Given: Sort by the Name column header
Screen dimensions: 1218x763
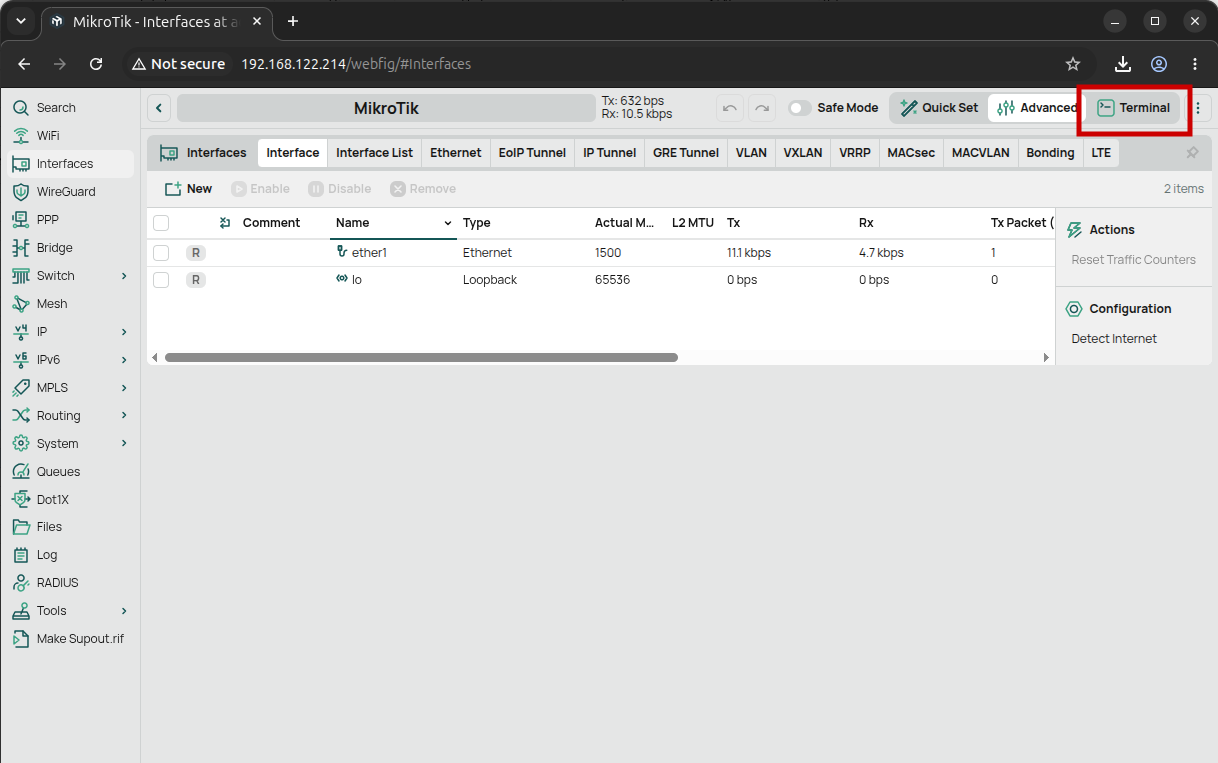Looking at the screenshot, I should (393, 223).
